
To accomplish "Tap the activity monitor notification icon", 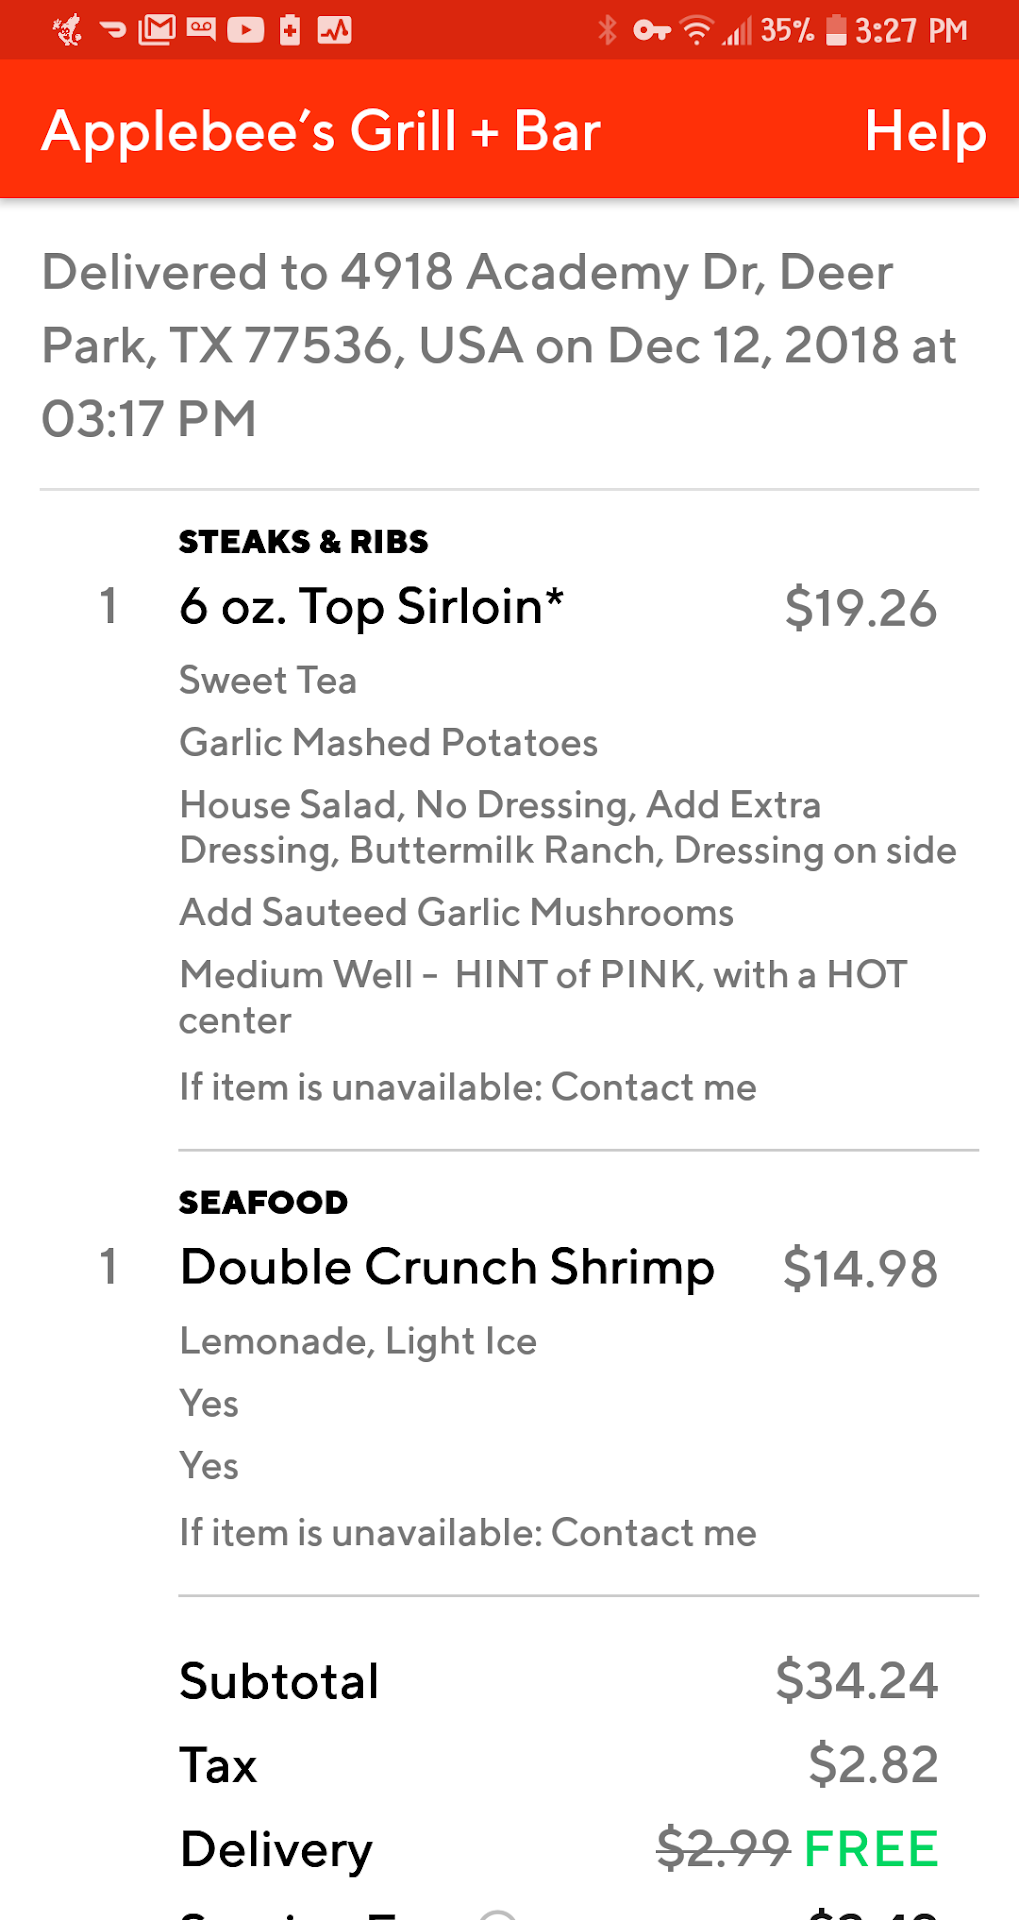I will tap(335, 30).
